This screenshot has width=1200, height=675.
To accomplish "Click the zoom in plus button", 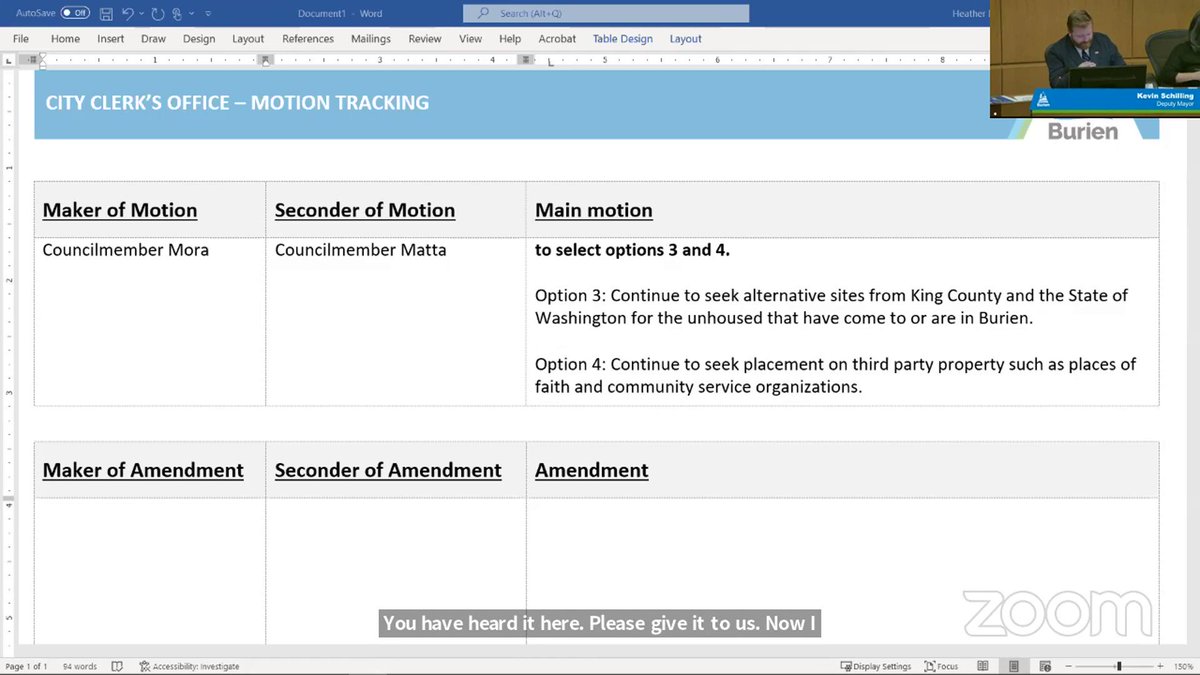I will tap(1161, 666).
